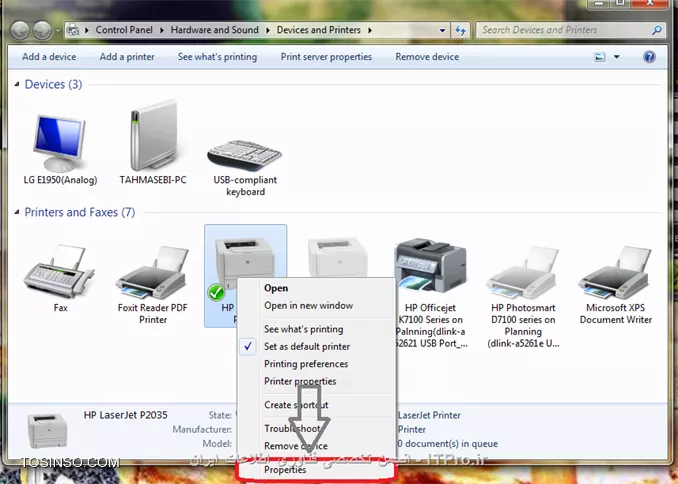Choose Troubleshoot from context menu
Screen dimensions: 678x484
(x=317, y=428)
